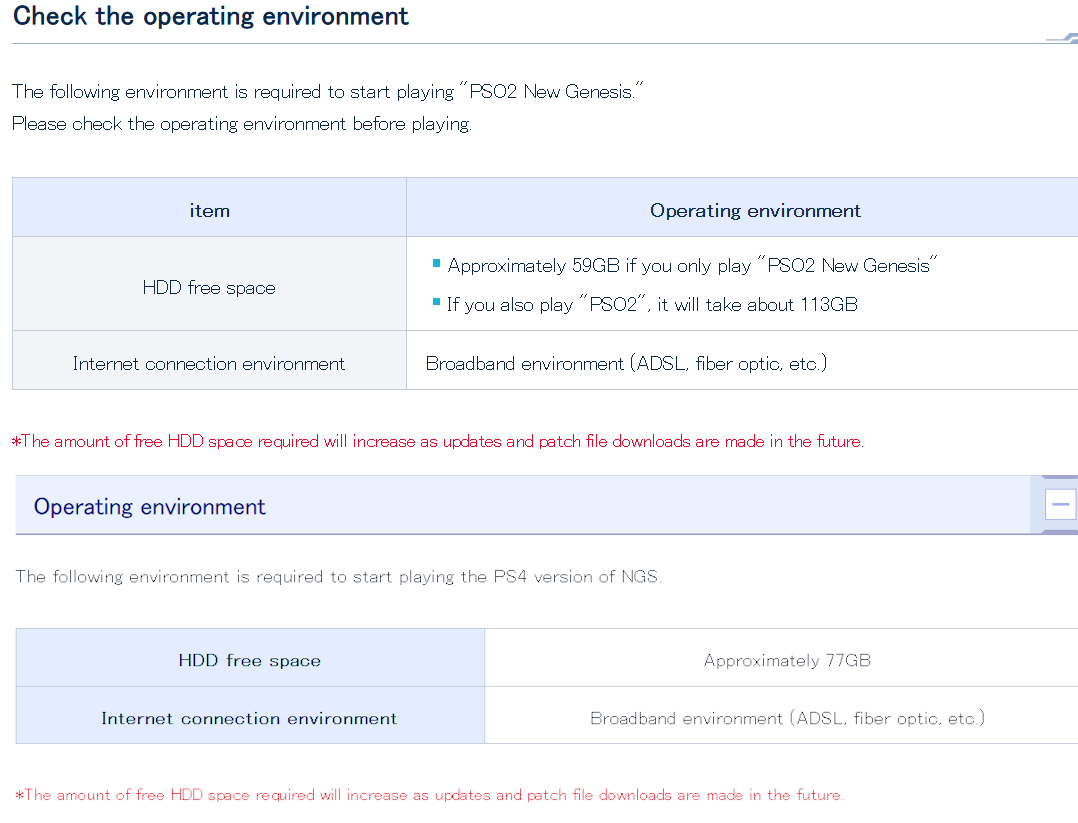Image resolution: width=1078 pixels, height=823 pixels.
Task: Click the "Check the operating environment" page heading
Action: pyautogui.click(x=211, y=17)
